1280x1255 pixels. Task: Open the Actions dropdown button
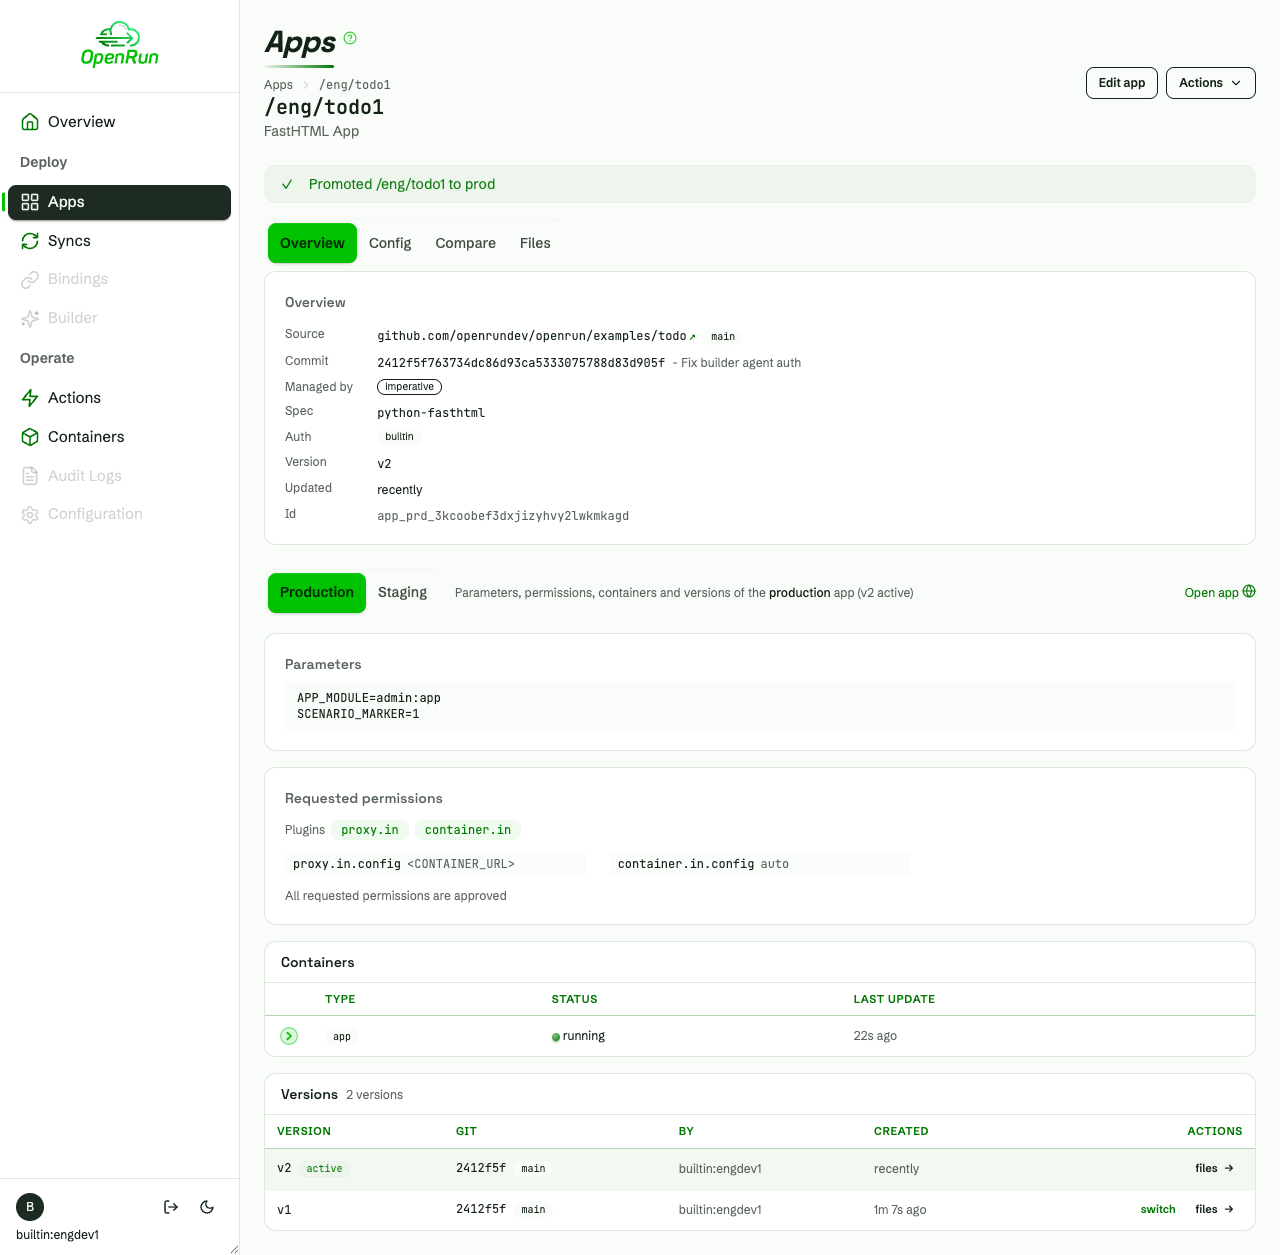point(1210,83)
